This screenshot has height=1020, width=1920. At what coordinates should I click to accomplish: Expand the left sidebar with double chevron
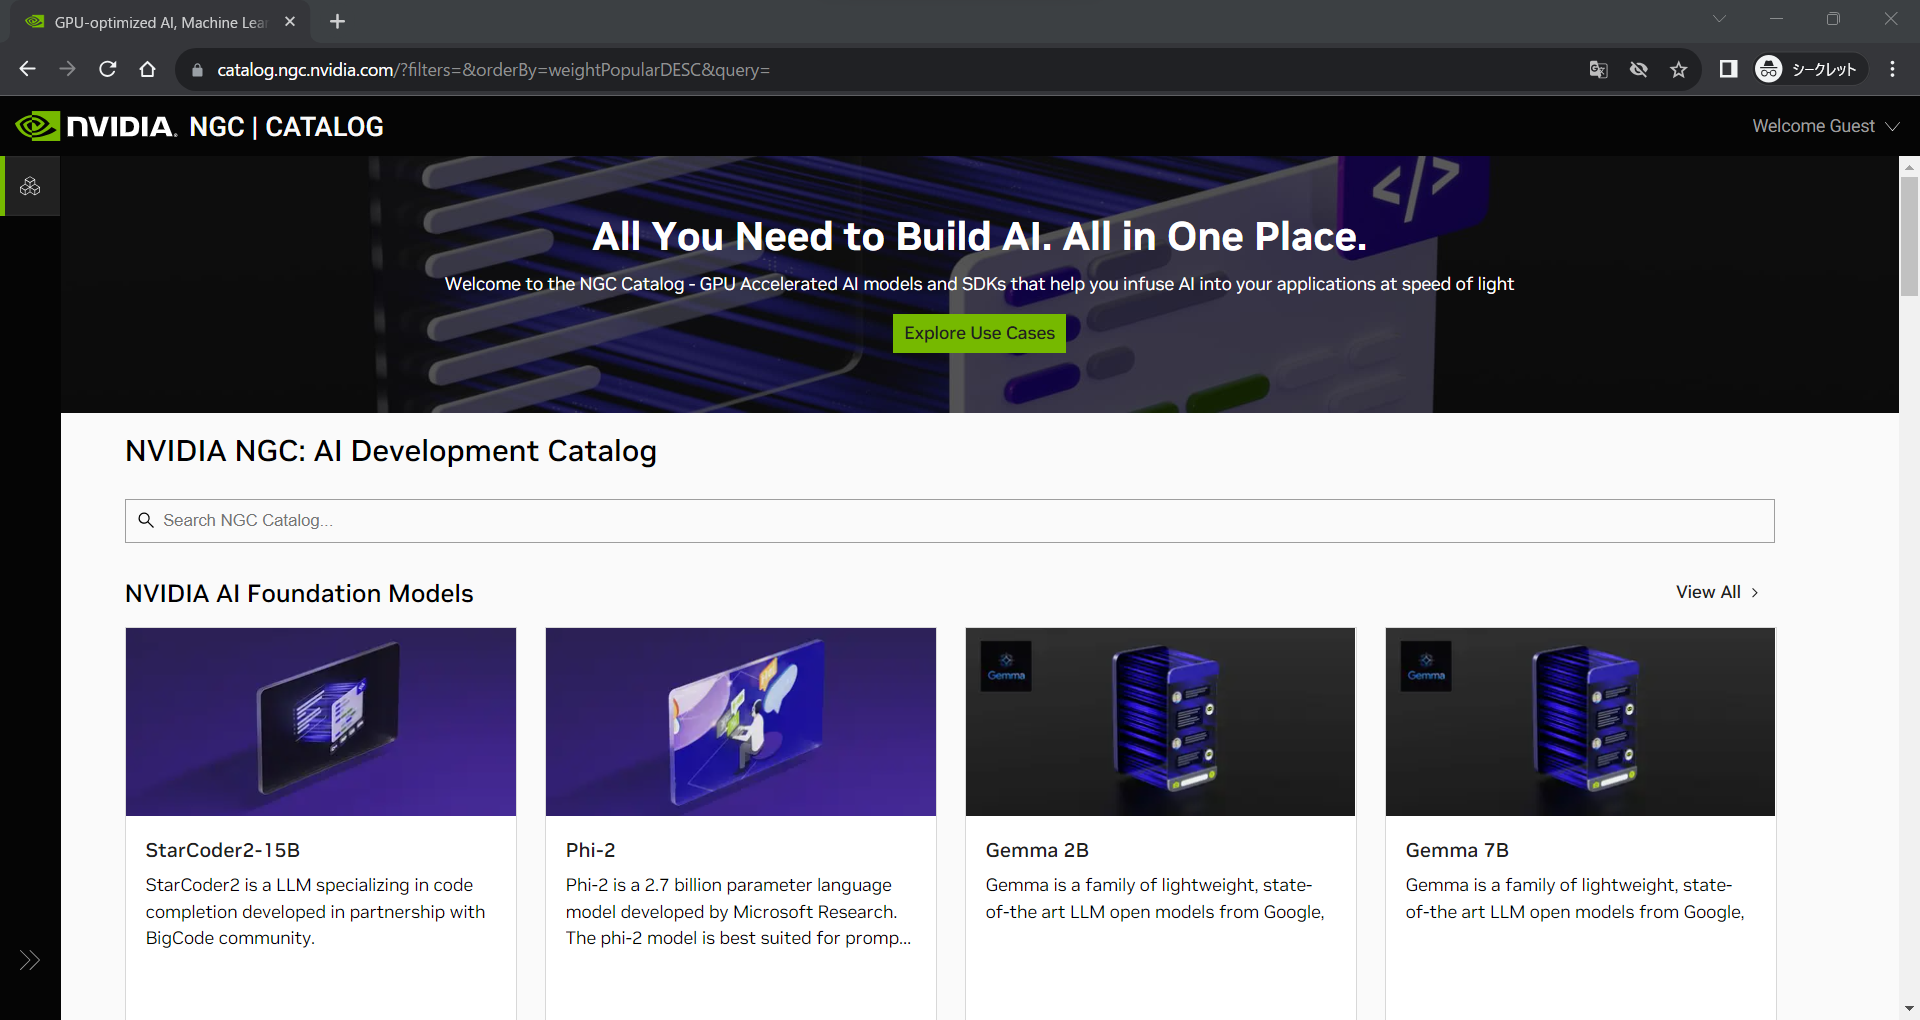coord(30,960)
